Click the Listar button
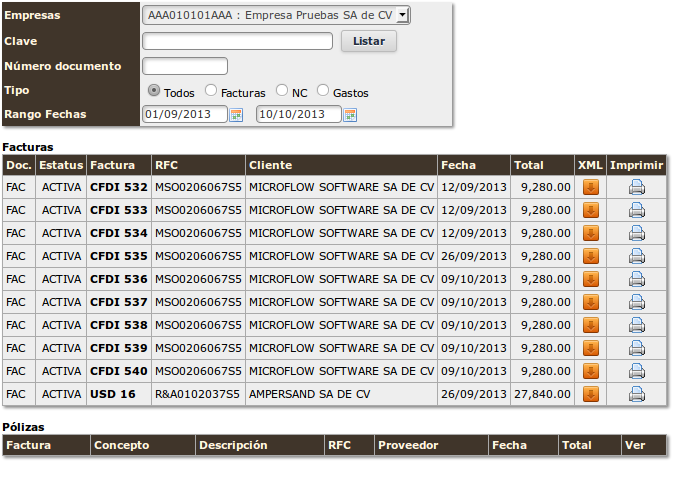Viewport: 673px width, 483px height. point(369,41)
